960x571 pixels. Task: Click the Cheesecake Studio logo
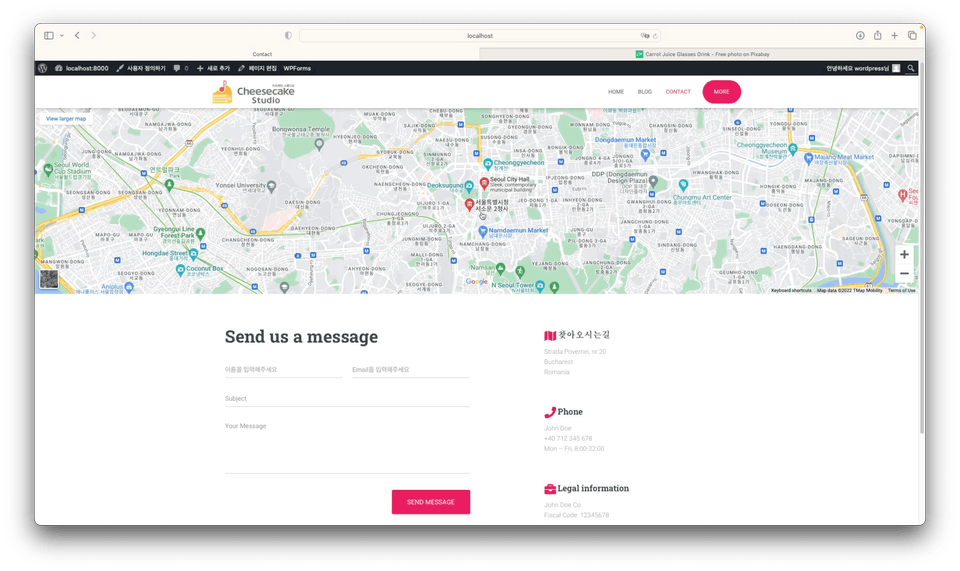click(x=253, y=92)
